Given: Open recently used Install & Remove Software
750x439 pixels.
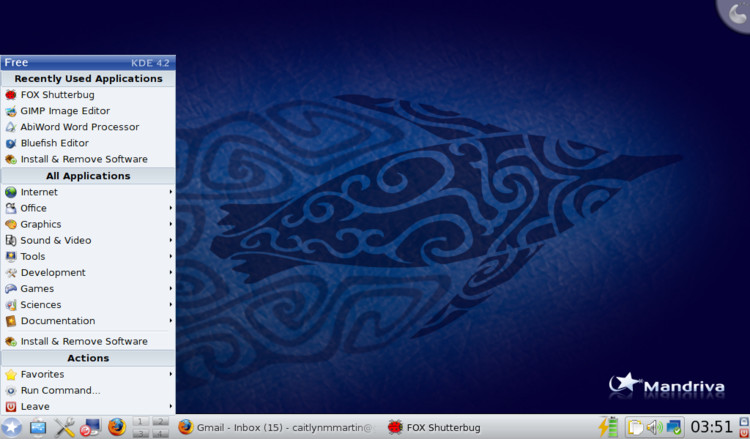Looking at the screenshot, I should [88, 159].
